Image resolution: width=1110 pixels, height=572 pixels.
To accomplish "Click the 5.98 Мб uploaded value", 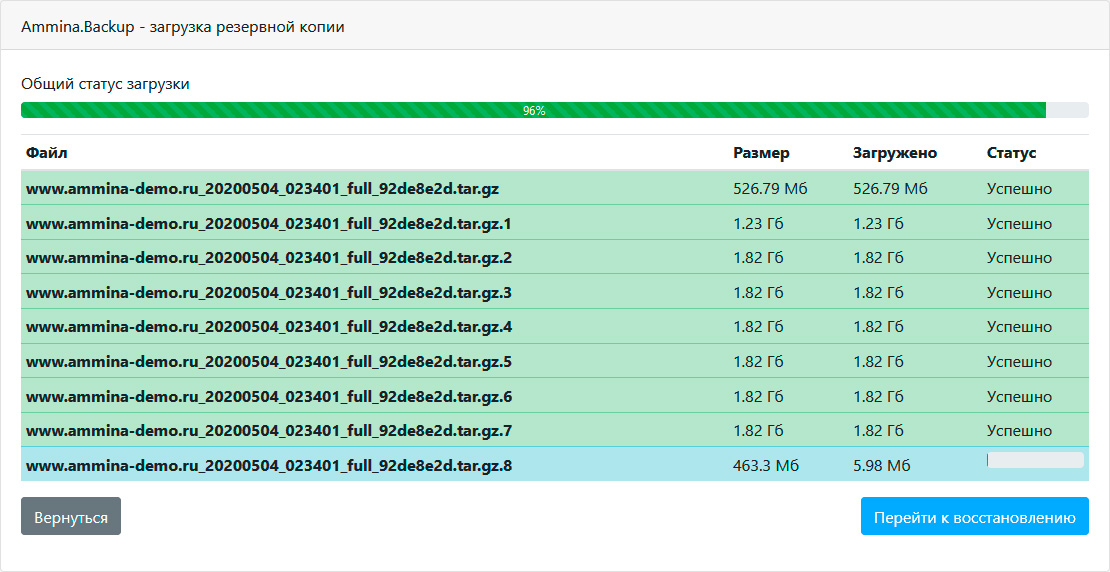I will pyautogui.click(x=881, y=466).
